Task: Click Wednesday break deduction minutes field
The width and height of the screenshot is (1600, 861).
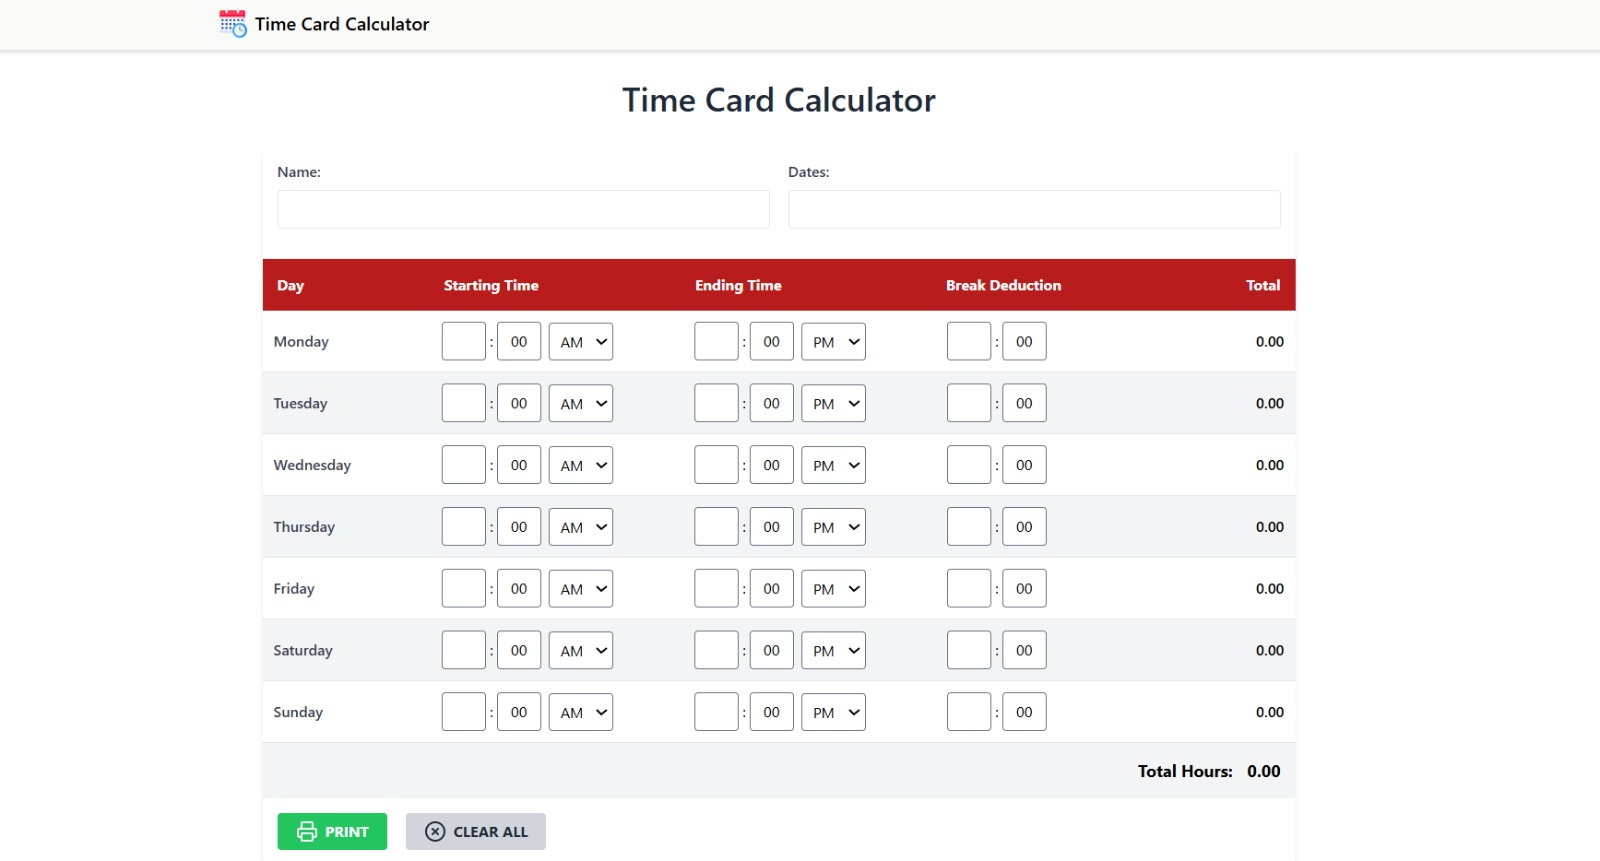Action: click(x=1025, y=465)
